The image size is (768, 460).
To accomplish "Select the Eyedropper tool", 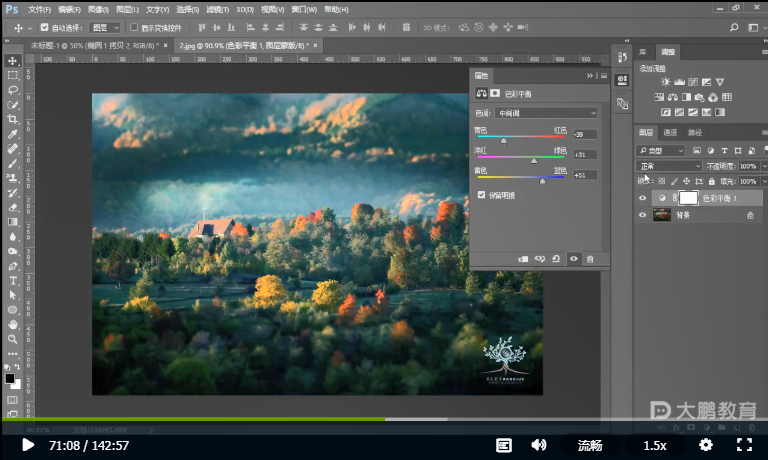I will [13, 134].
